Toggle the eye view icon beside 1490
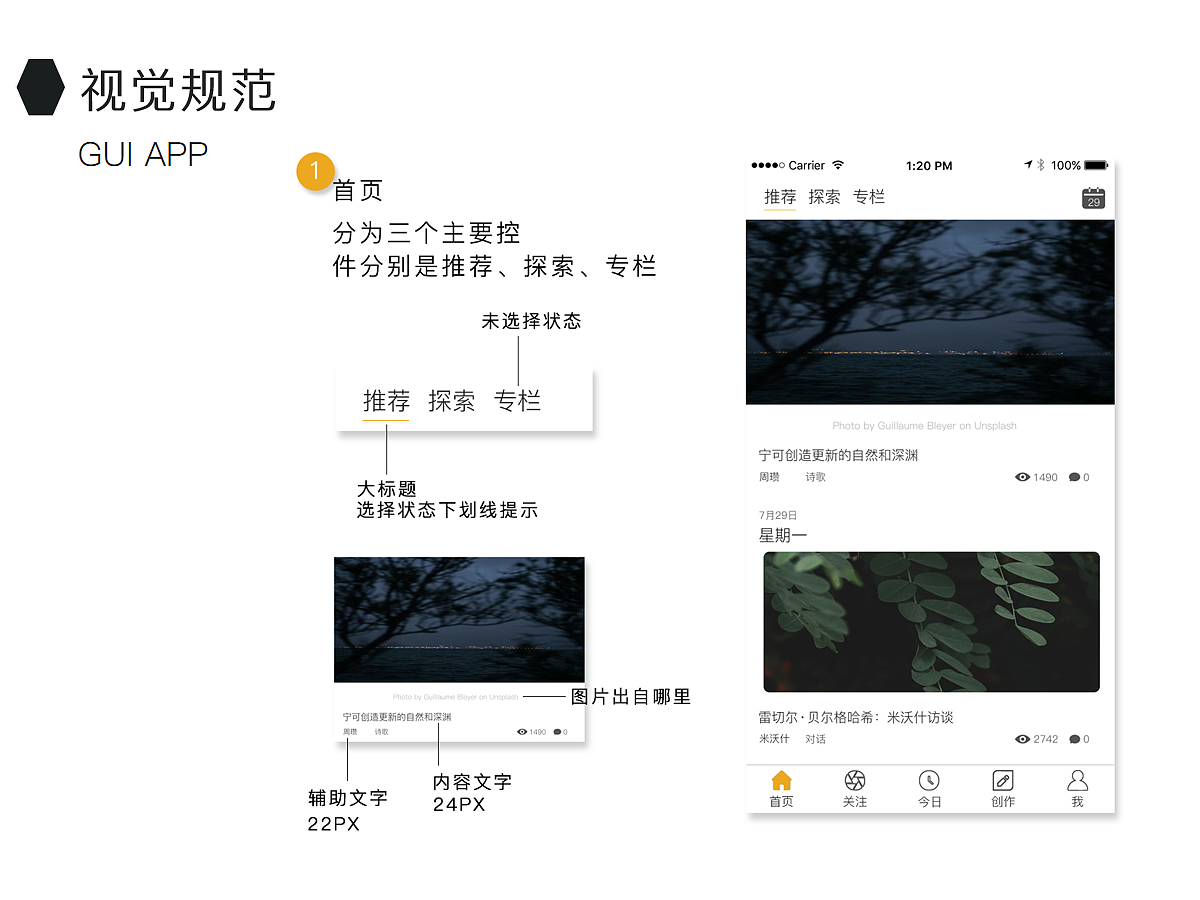This screenshot has width=1200, height=900. tap(1022, 477)
